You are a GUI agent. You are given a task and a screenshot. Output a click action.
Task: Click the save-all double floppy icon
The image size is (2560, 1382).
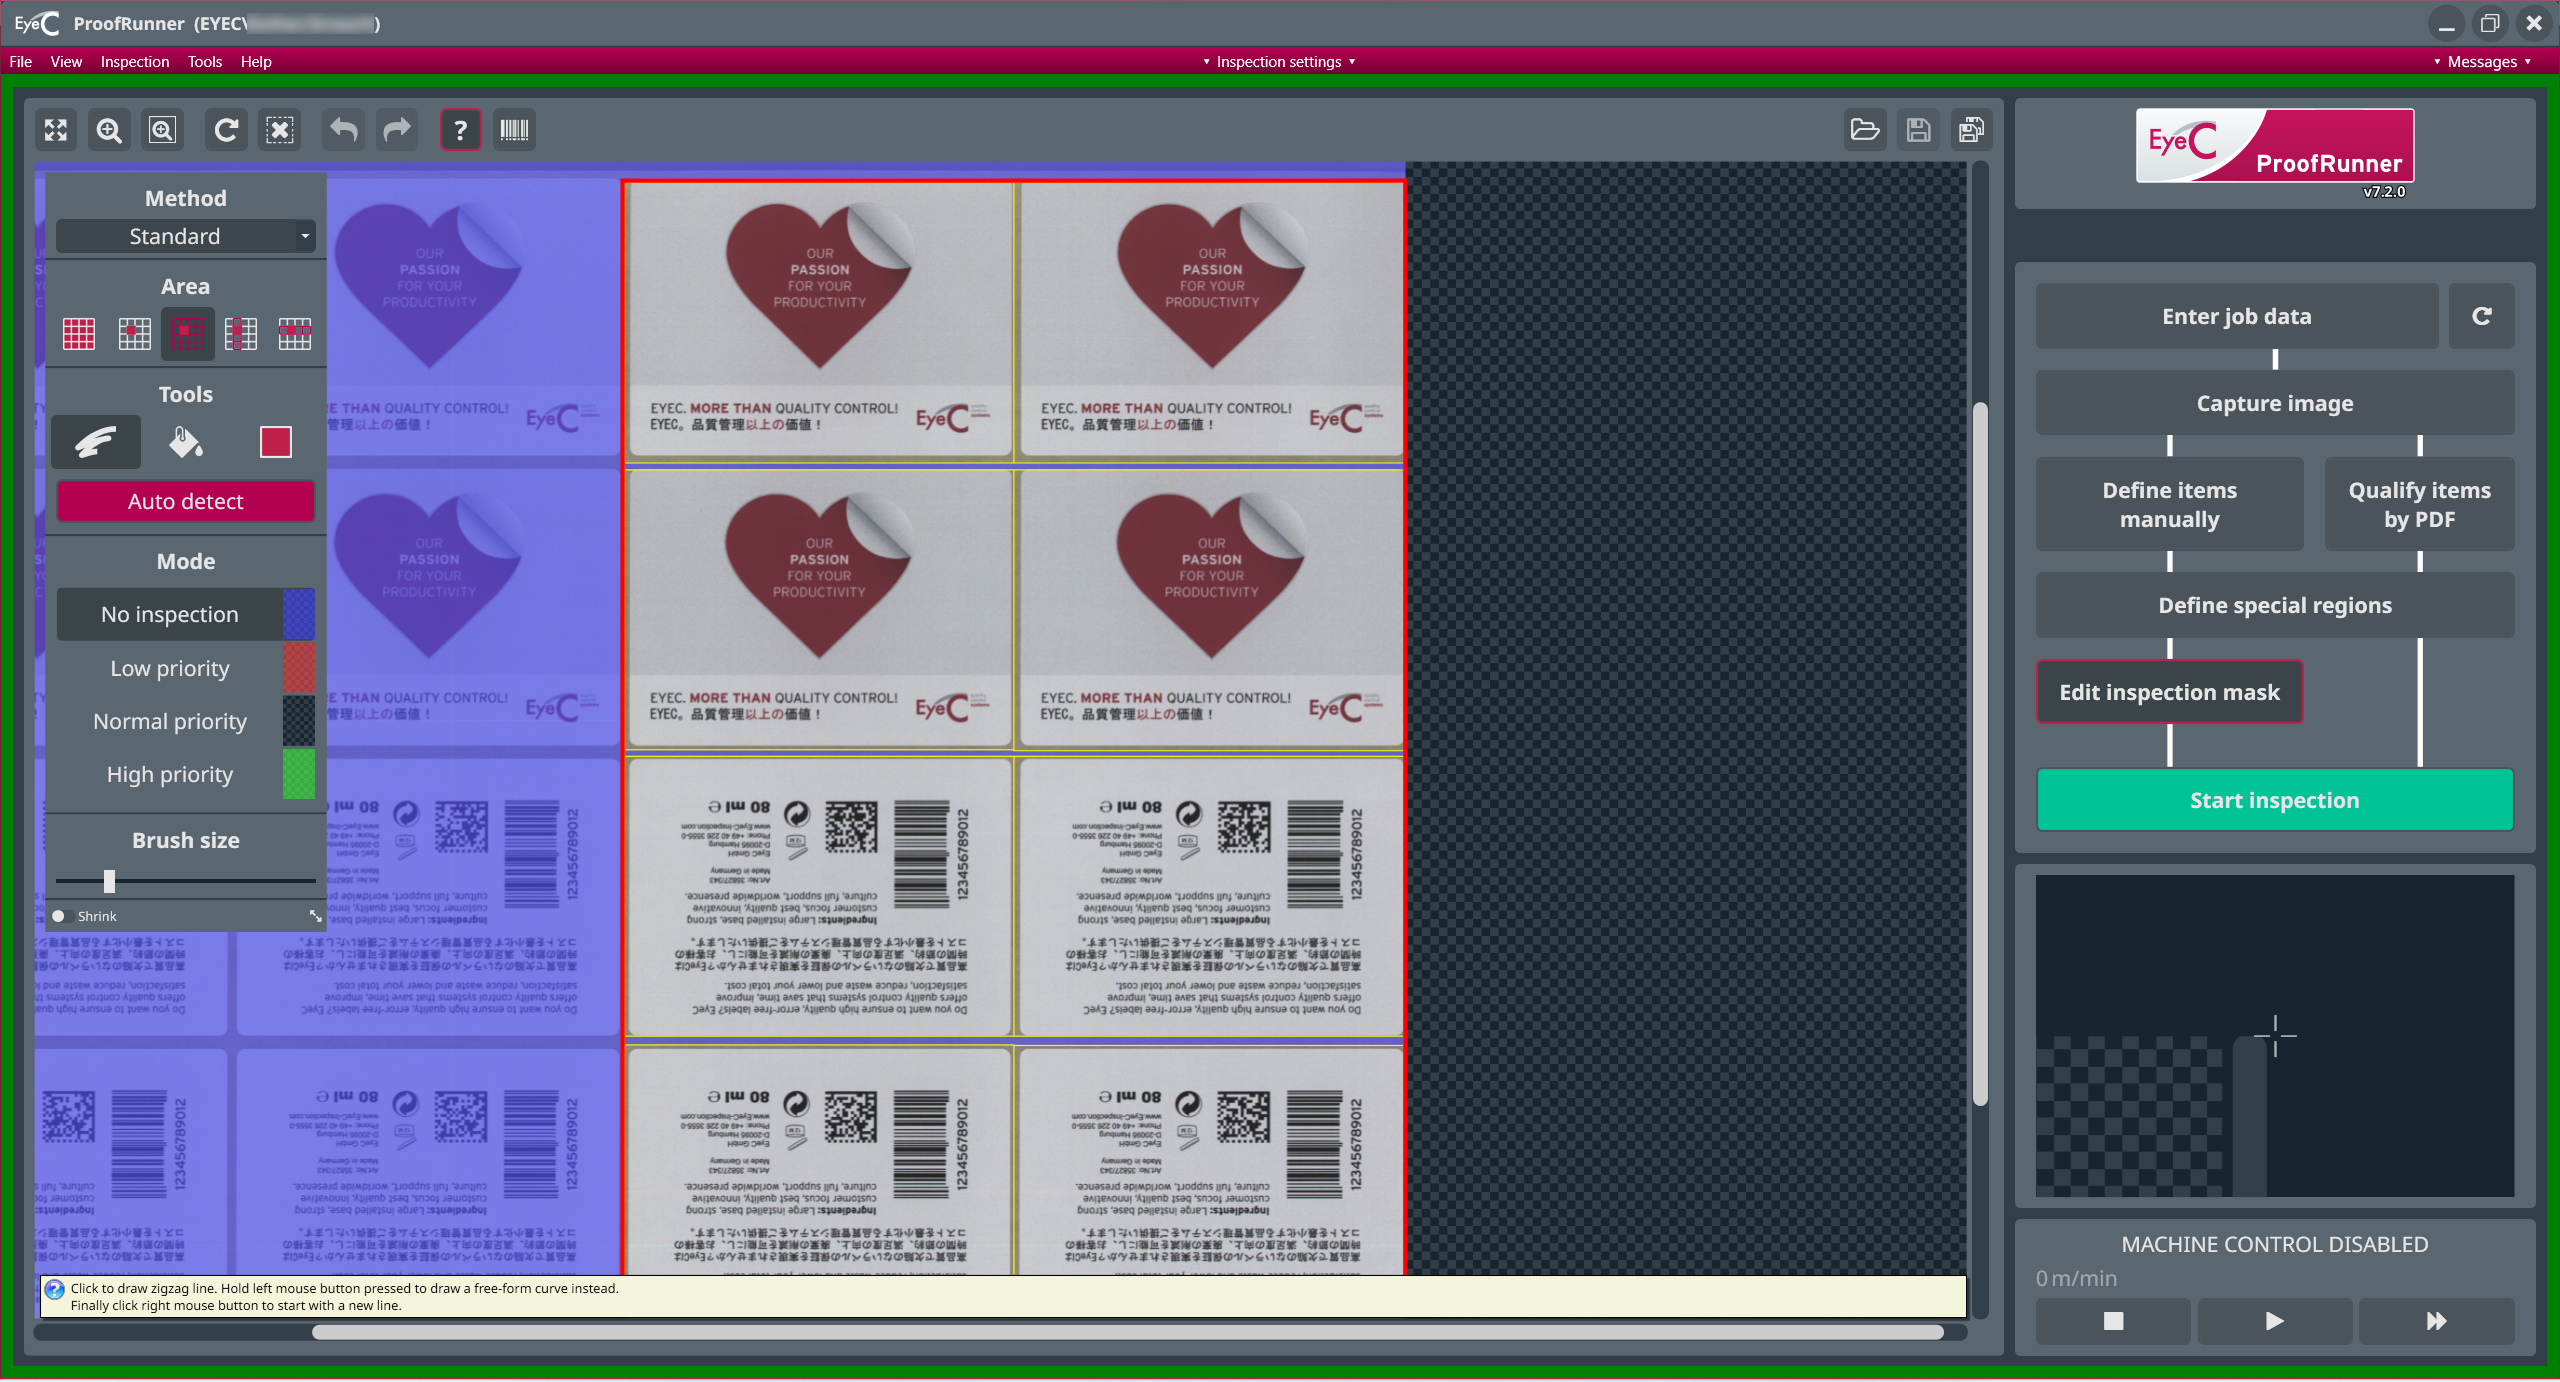click(x=1971, y=130)
